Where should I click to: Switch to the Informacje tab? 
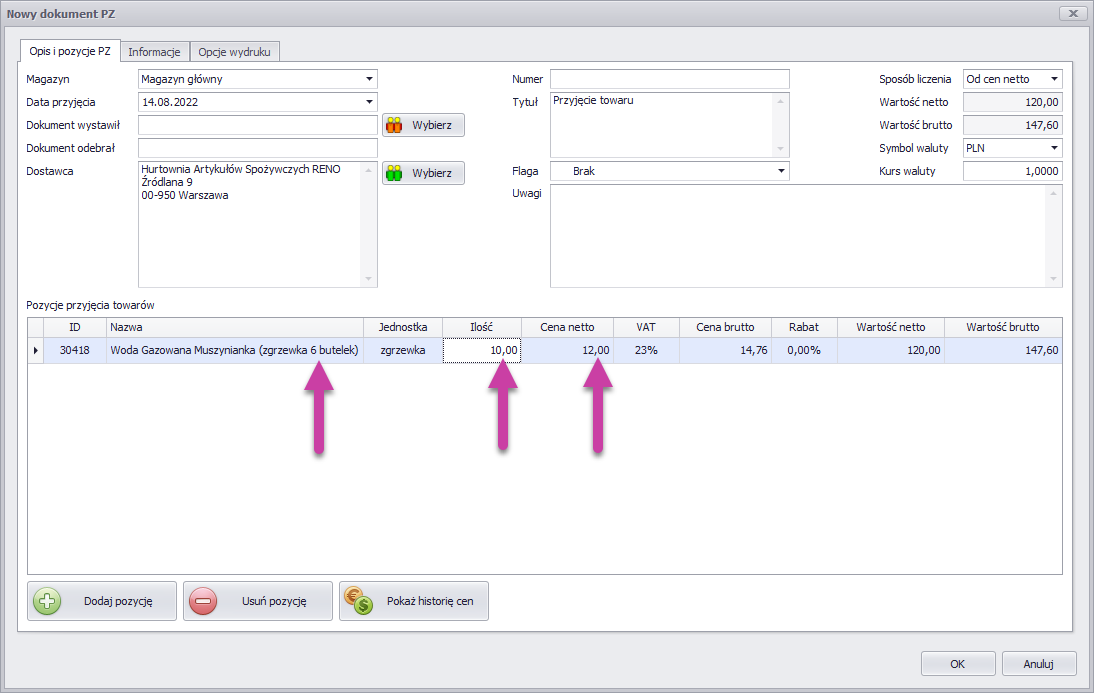click(x=154, y=52)
